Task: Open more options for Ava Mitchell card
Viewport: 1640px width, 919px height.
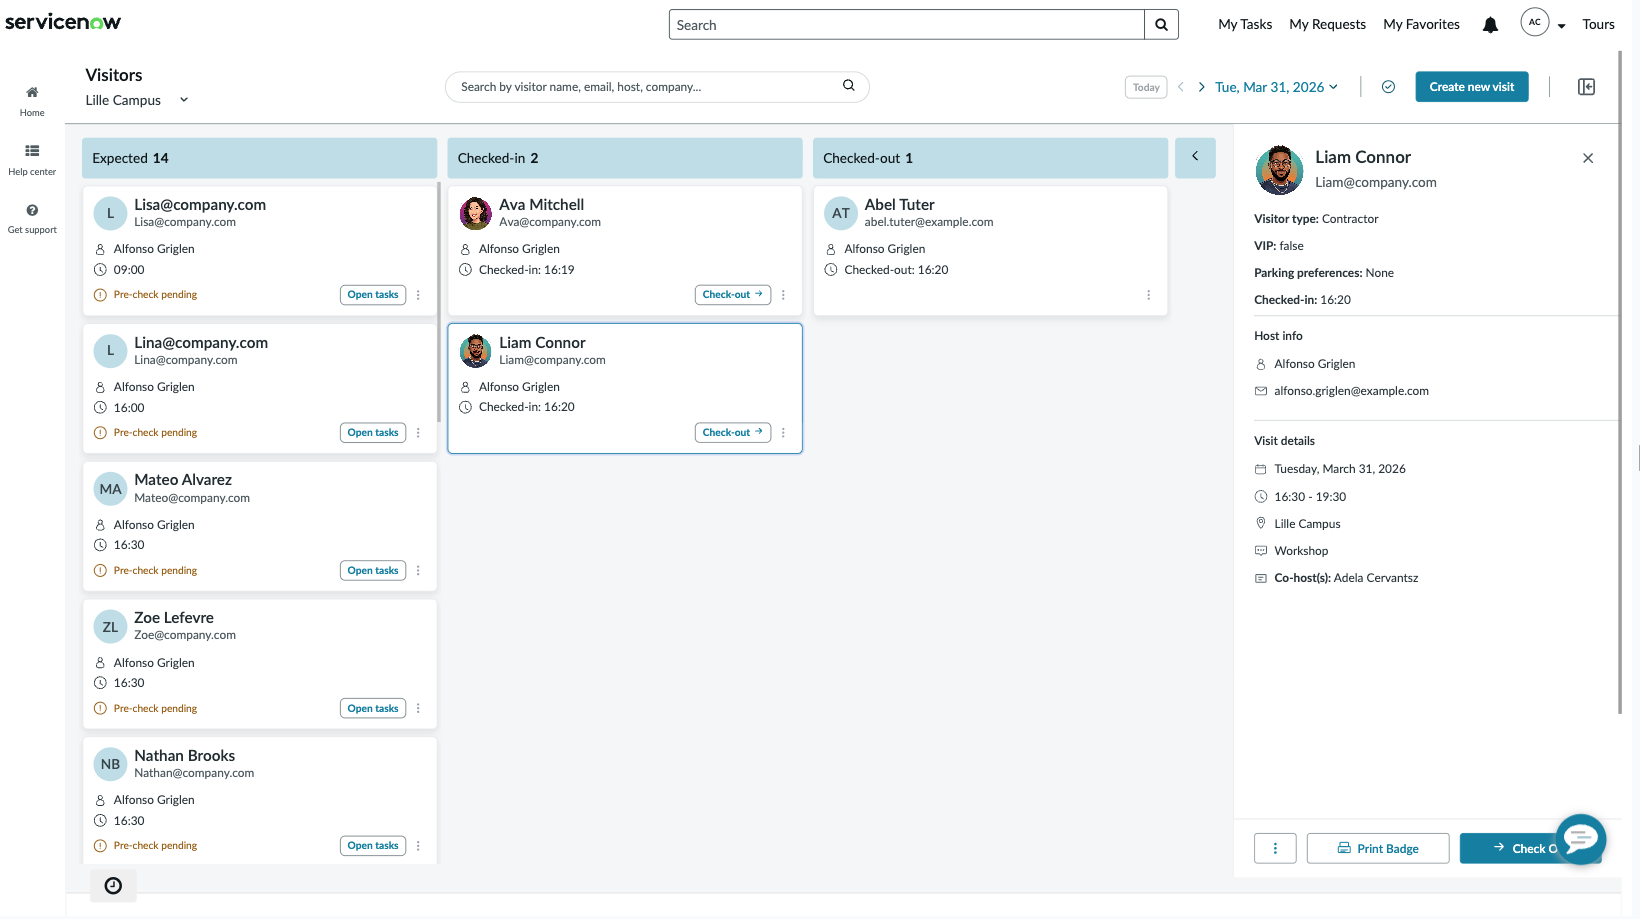Action: [783, 295]
